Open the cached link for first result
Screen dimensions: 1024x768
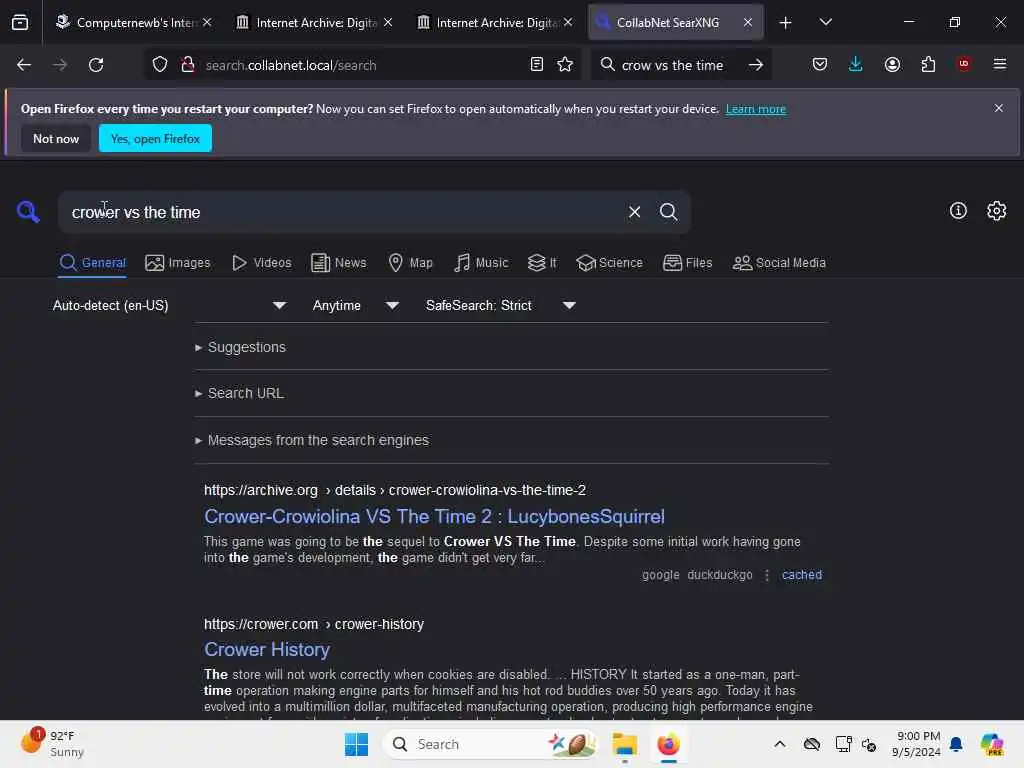pos(802,575)
